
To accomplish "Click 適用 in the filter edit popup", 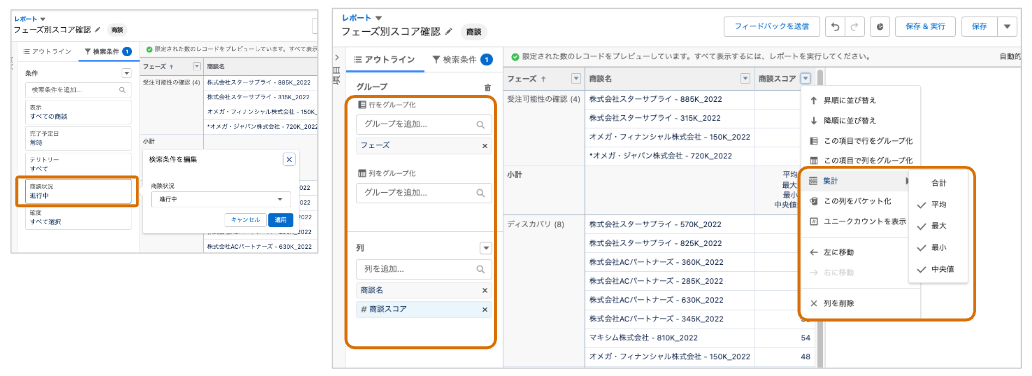I will [280, 219].
